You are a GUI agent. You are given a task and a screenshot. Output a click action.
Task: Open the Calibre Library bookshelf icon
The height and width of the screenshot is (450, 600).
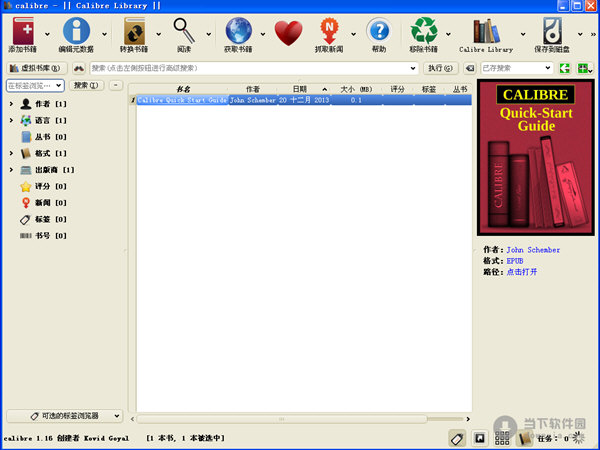pyautogui.click(x=486, y=31)
